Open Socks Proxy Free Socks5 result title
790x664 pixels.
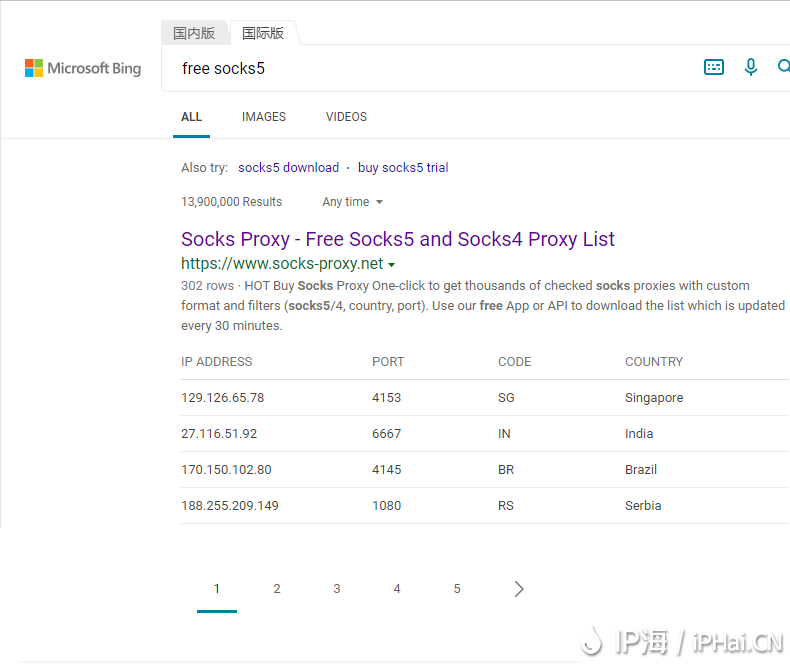tap(397, 239)
